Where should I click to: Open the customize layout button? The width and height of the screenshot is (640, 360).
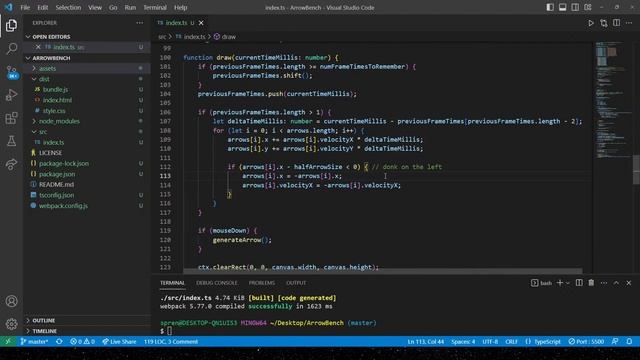click(588, 7)
